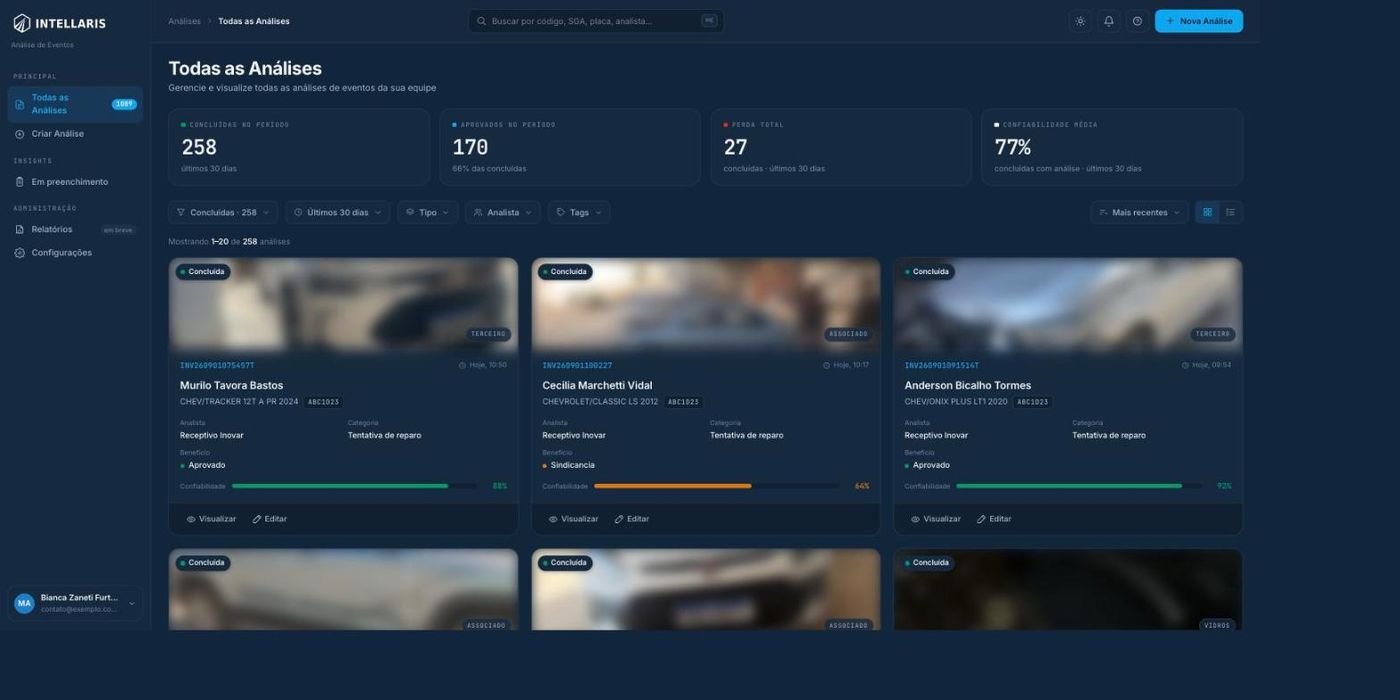Switch to grid view

coord(1207,212)
